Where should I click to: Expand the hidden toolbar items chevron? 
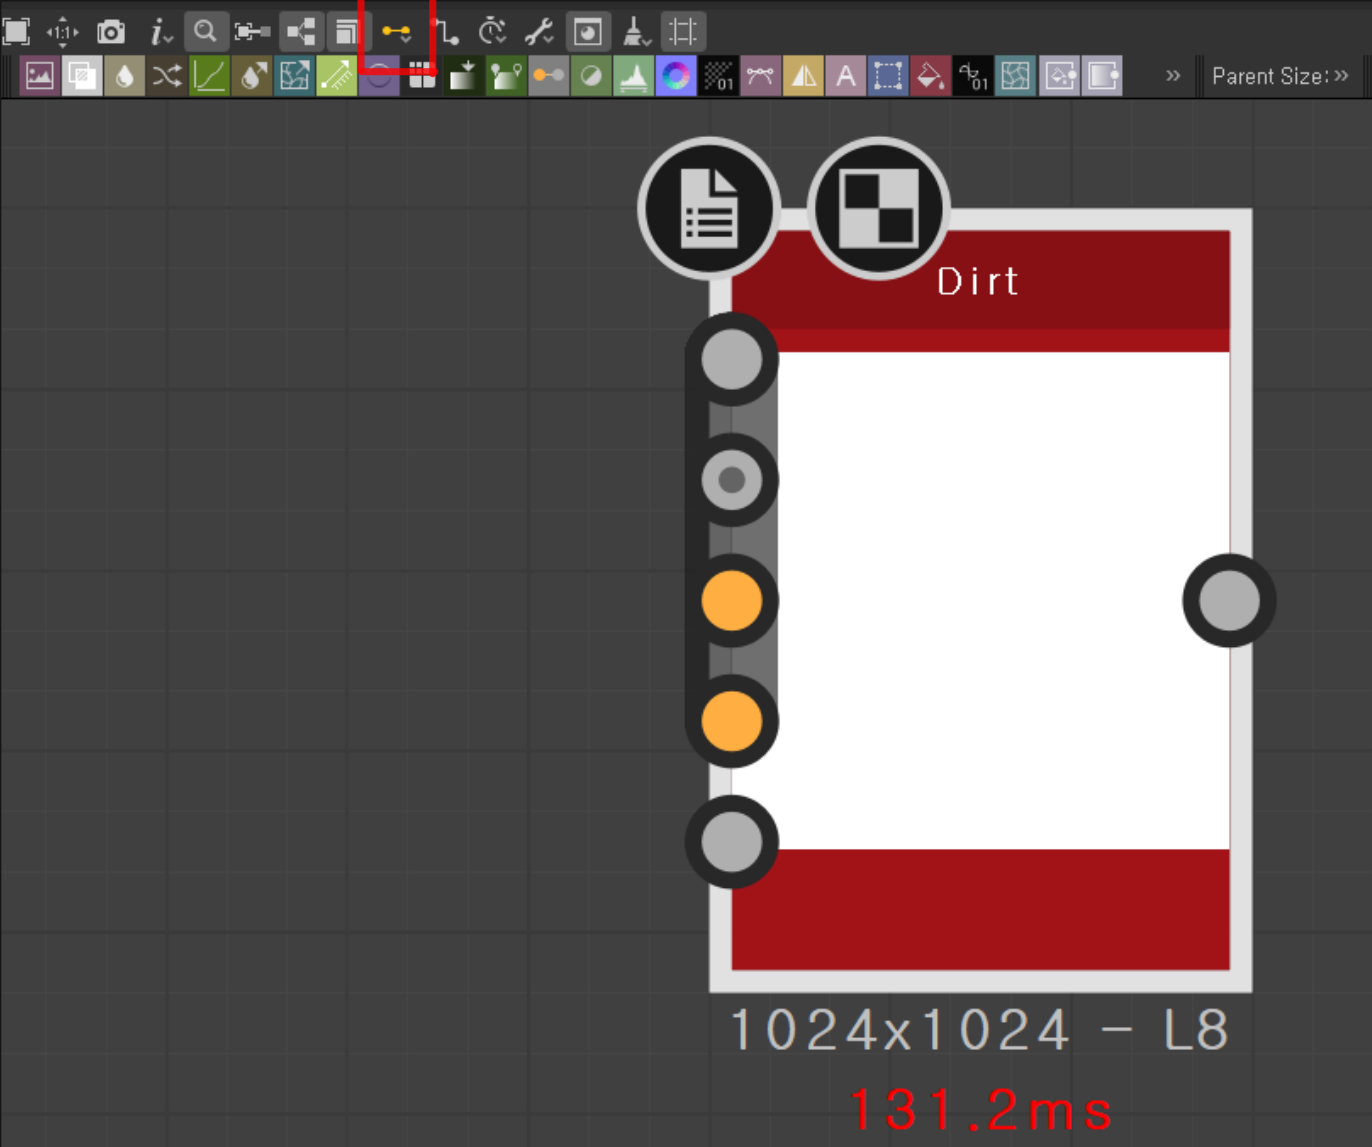pos(1173,76)
